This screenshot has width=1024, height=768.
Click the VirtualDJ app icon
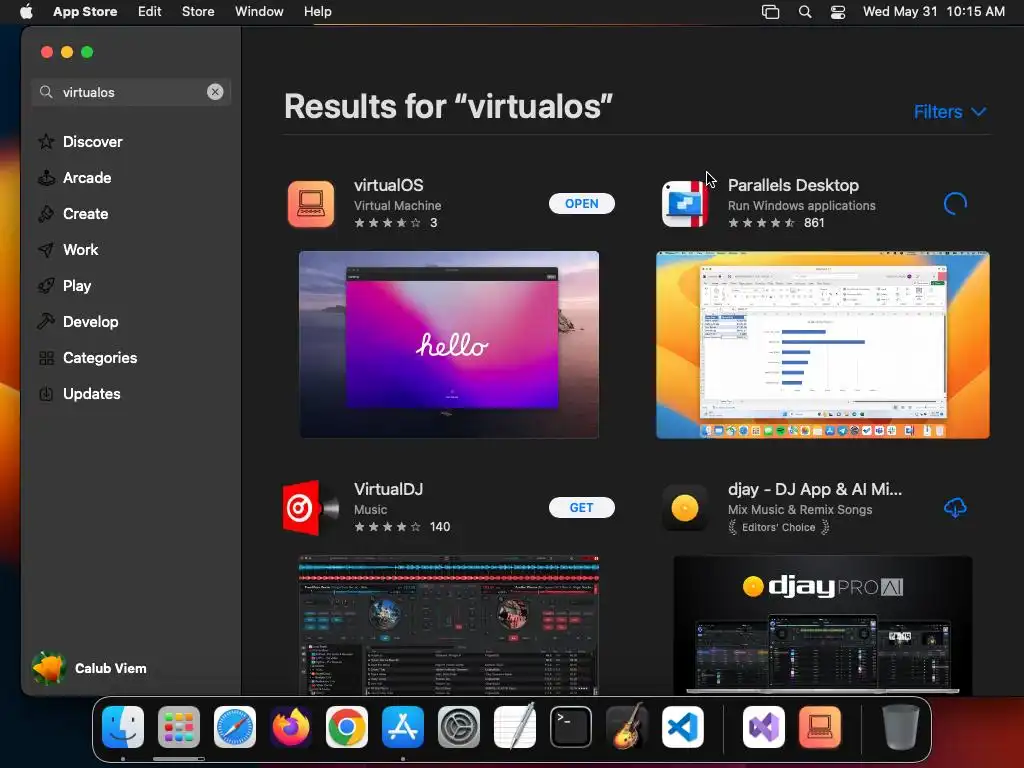(x=311, y=508)
